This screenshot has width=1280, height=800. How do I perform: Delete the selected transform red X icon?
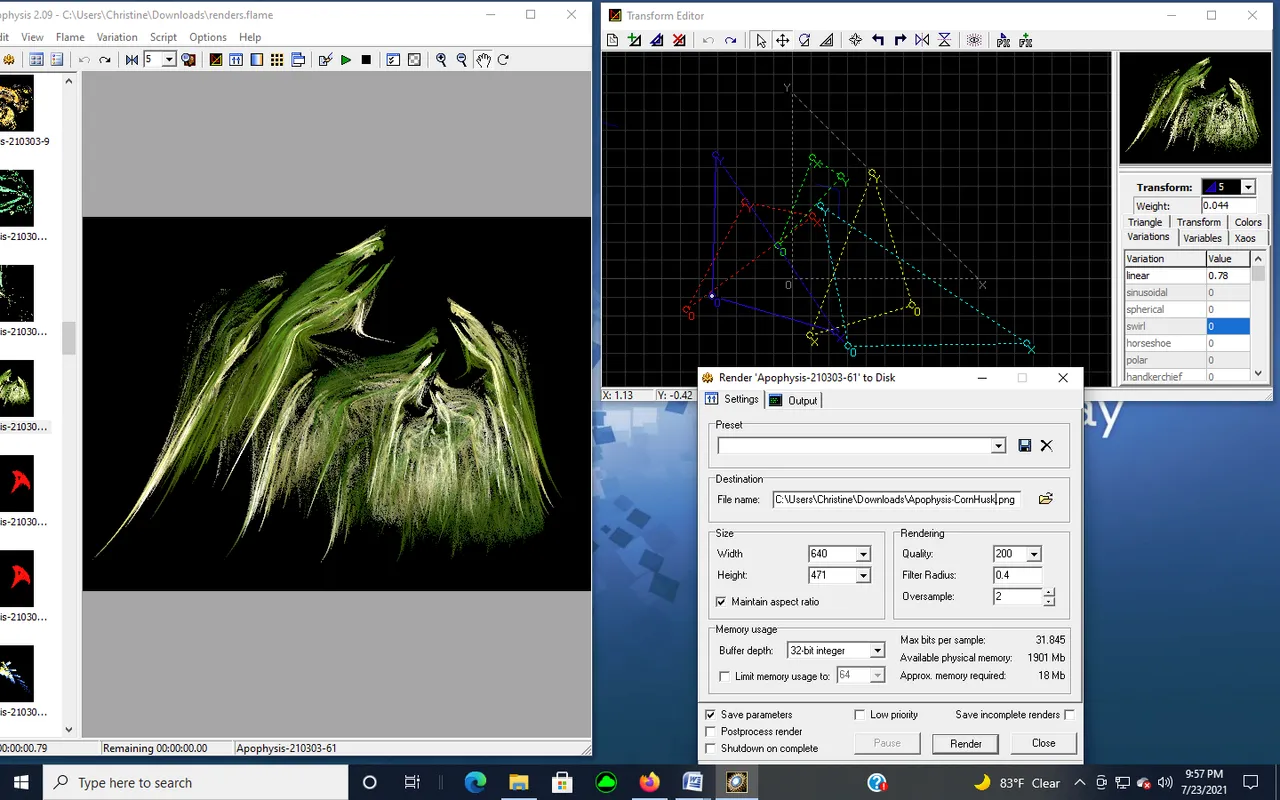tap(679, 40)
